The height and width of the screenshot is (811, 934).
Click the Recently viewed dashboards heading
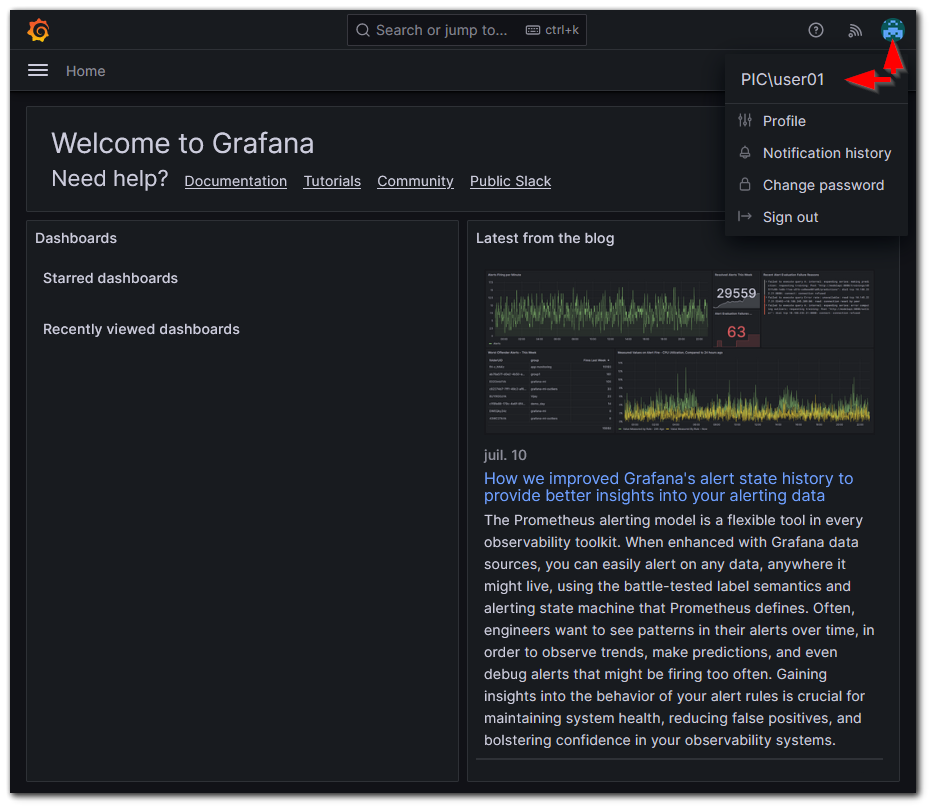pyautogui.click(x=141, y=329)
